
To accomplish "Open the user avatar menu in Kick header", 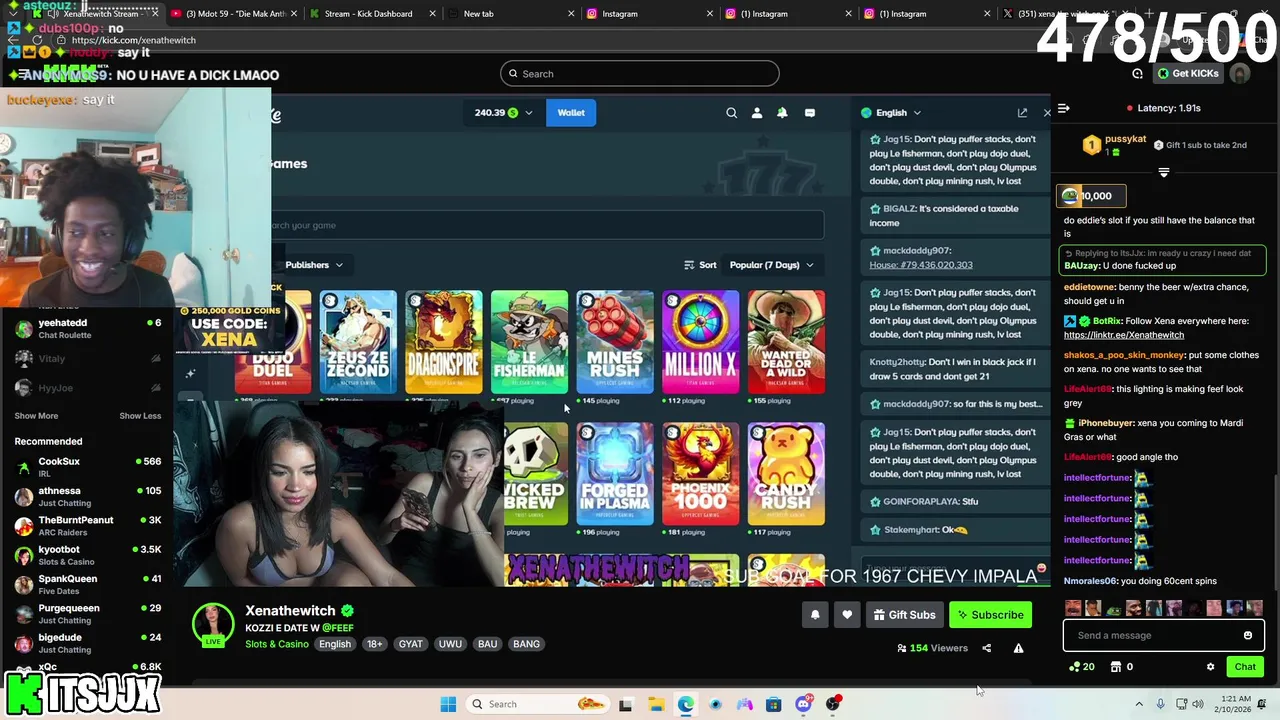I will pos(1240,73).
